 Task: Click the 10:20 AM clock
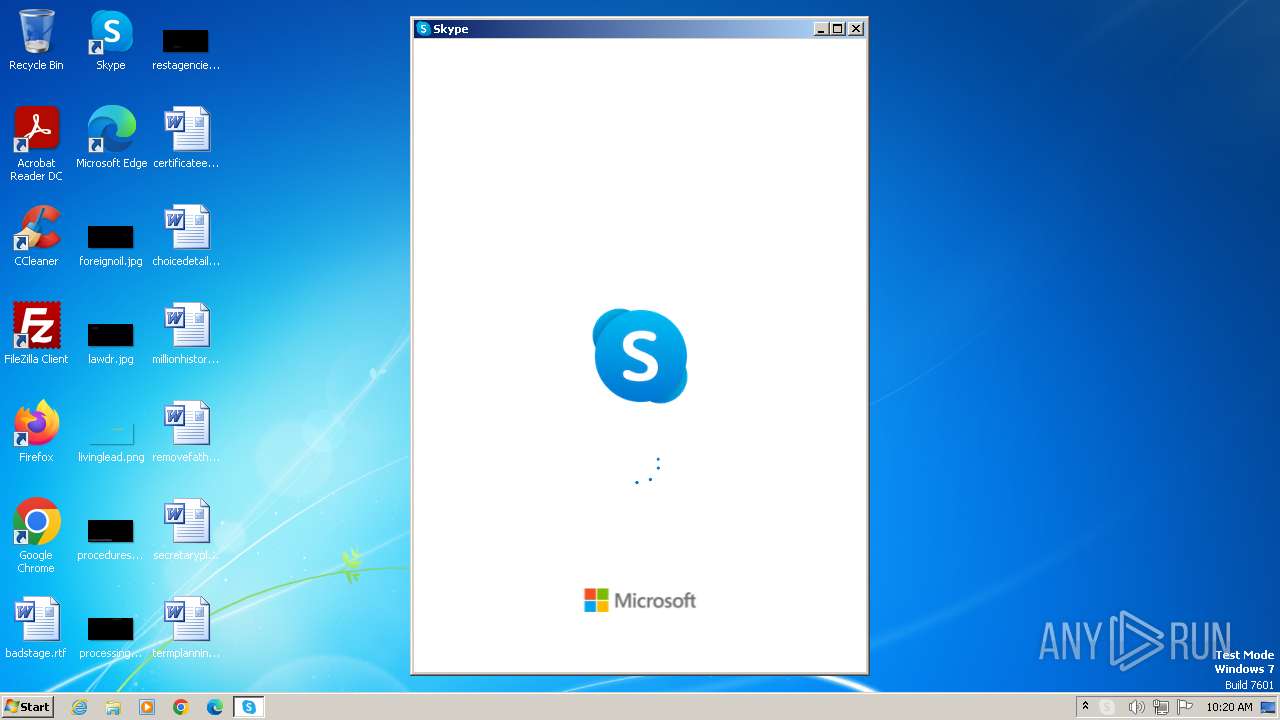[1229, 707]
